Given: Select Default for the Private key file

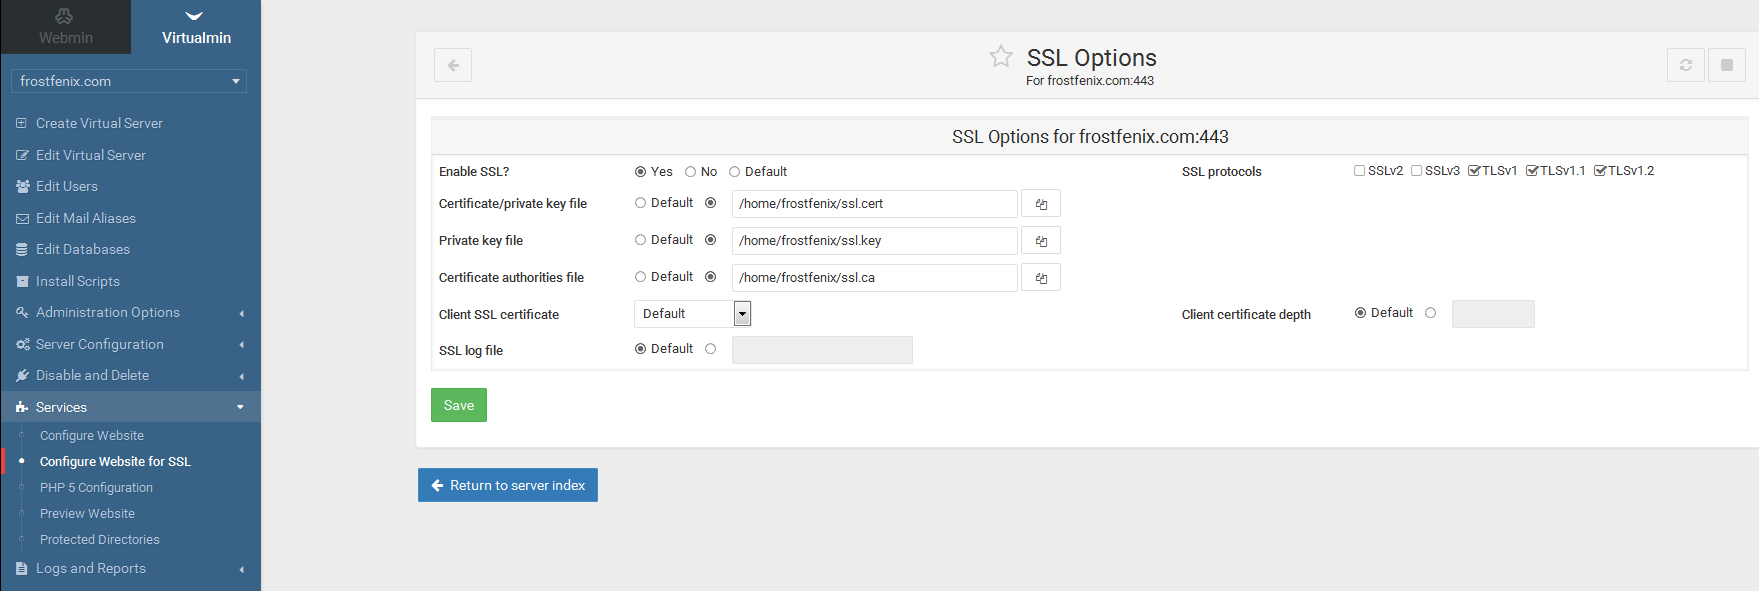Looking at the screenshot, I should 640,240.
